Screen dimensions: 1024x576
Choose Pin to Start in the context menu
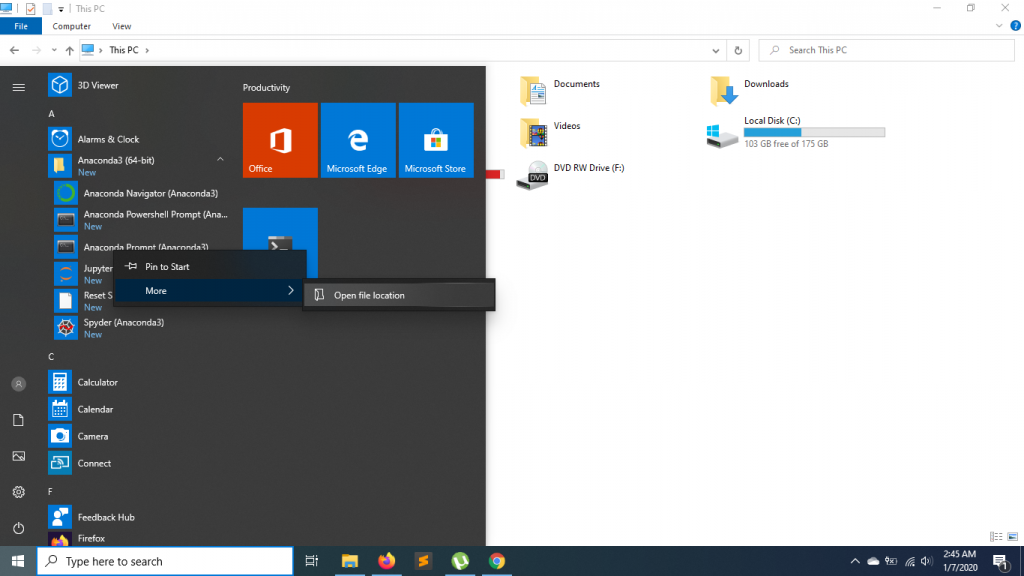(169, 266)
